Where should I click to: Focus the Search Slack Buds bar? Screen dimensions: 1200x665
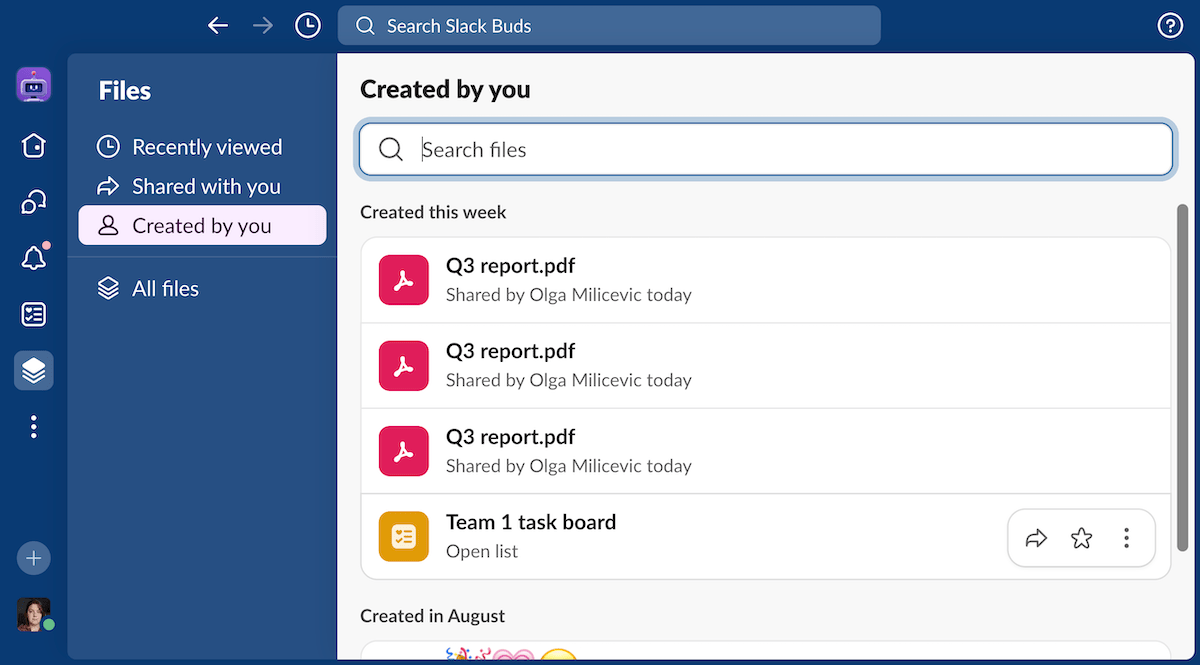[x=609, y=26]
